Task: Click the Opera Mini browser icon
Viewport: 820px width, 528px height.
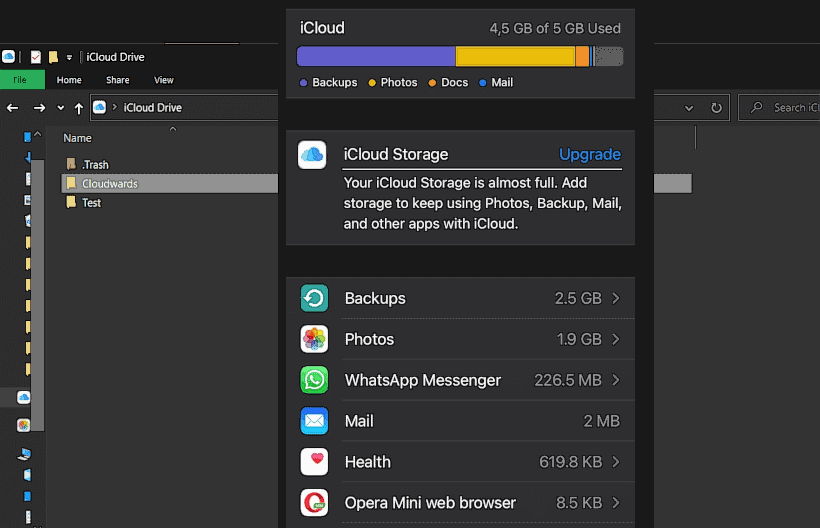Action: point(314,502)
